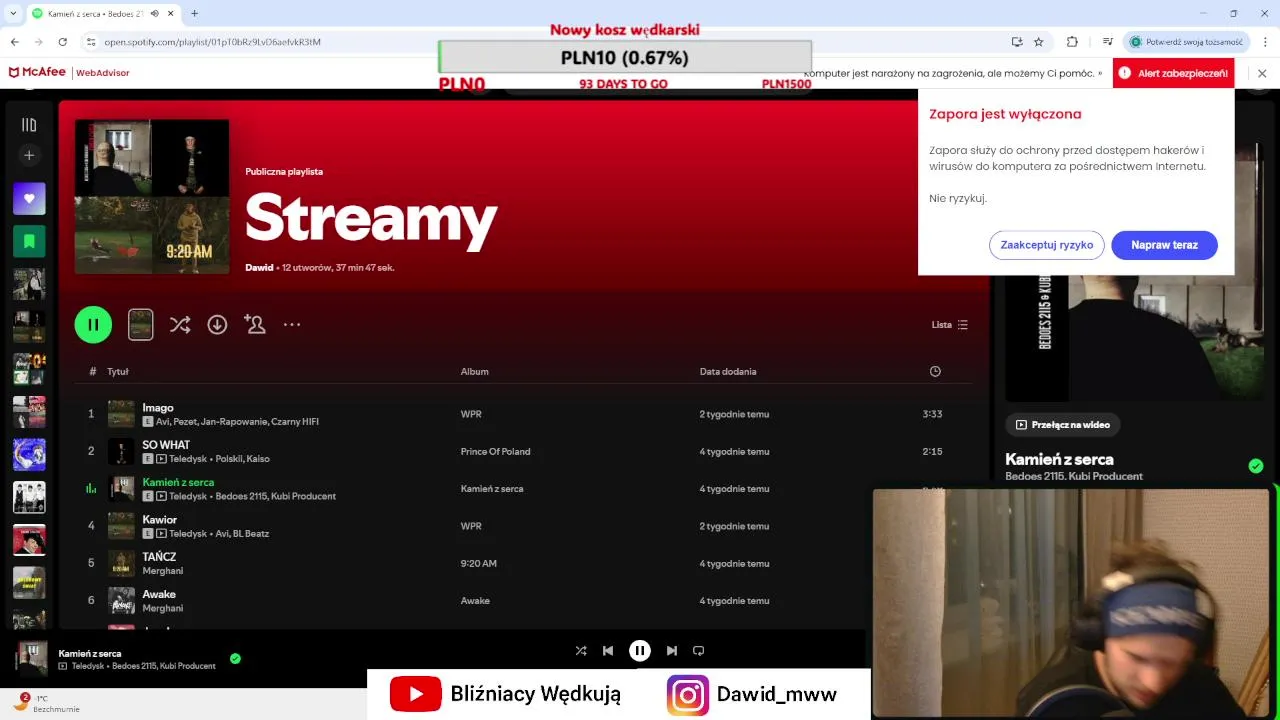Select the track TAŃCZ
Screen dimensions: 1280x720
click(159, 557)
